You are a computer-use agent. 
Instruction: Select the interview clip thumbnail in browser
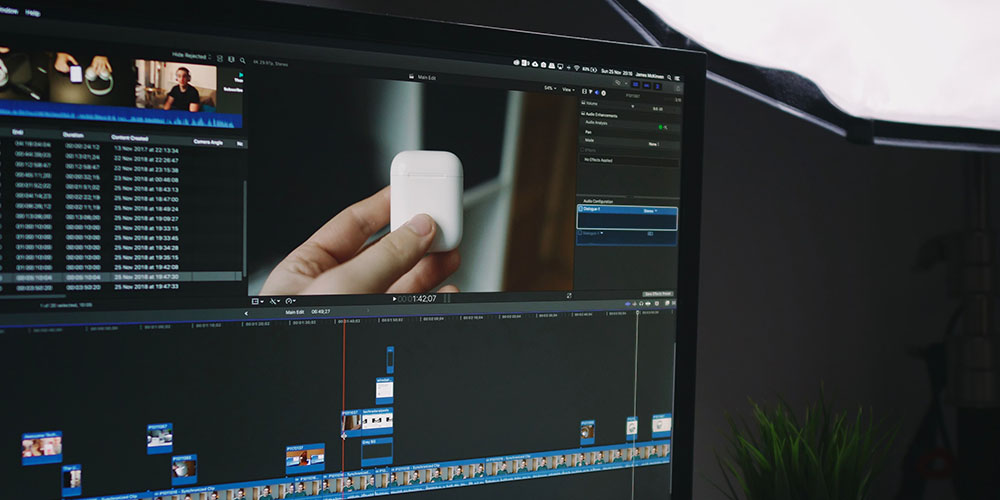[176, 87]
